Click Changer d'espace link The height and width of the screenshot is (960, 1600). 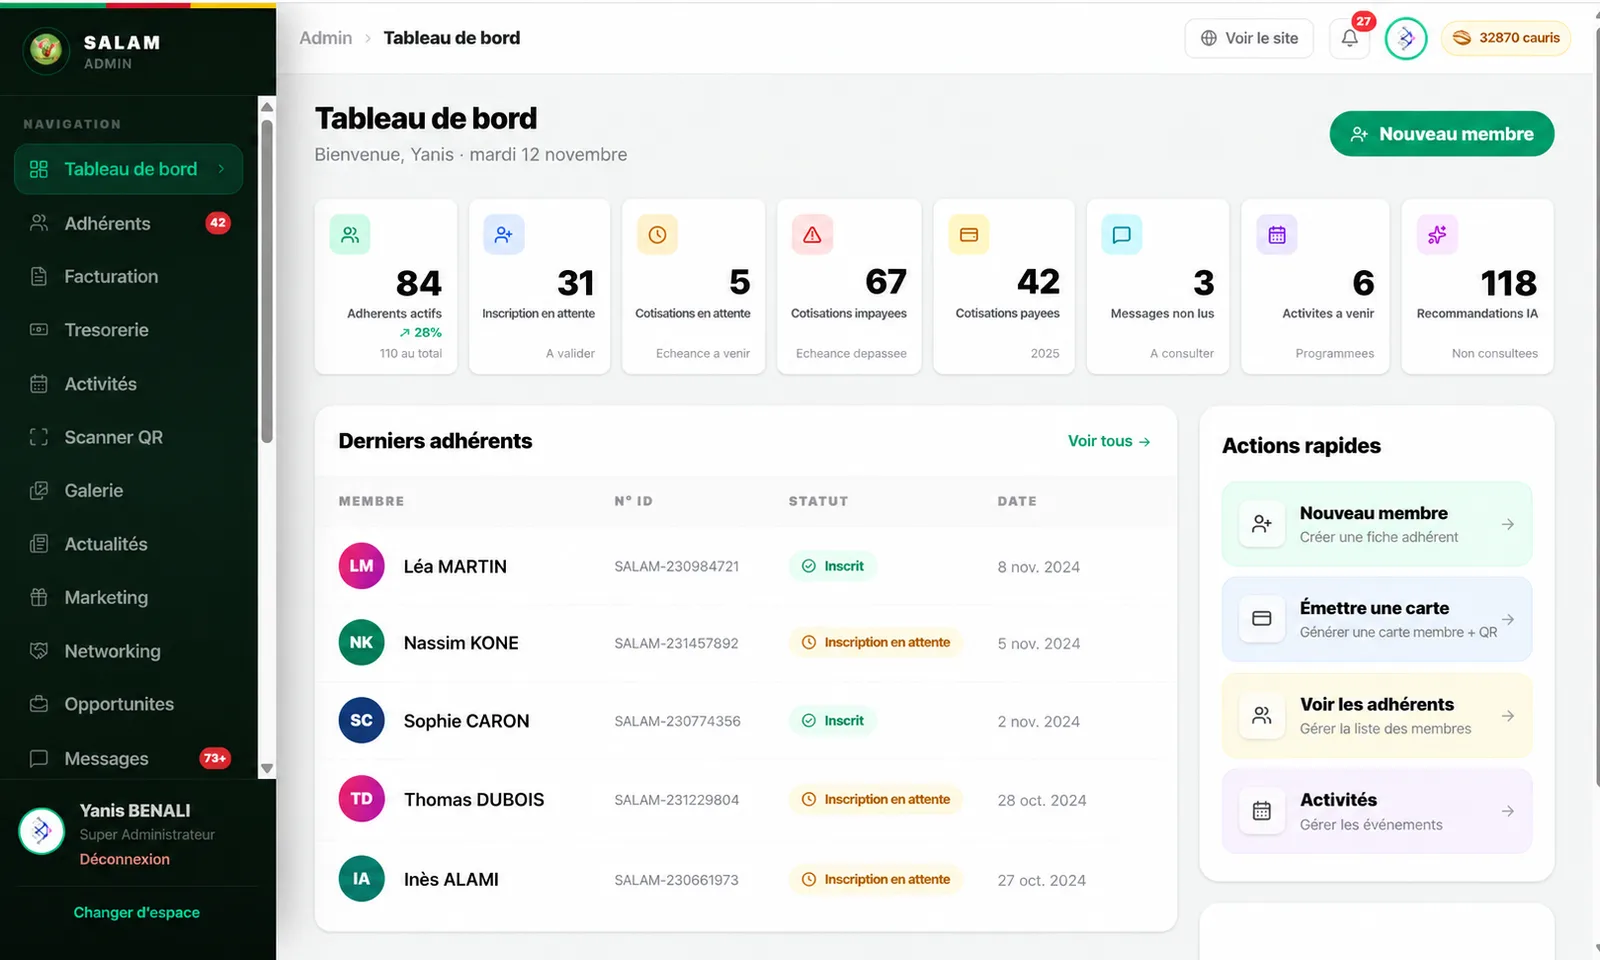coord(137,912)
